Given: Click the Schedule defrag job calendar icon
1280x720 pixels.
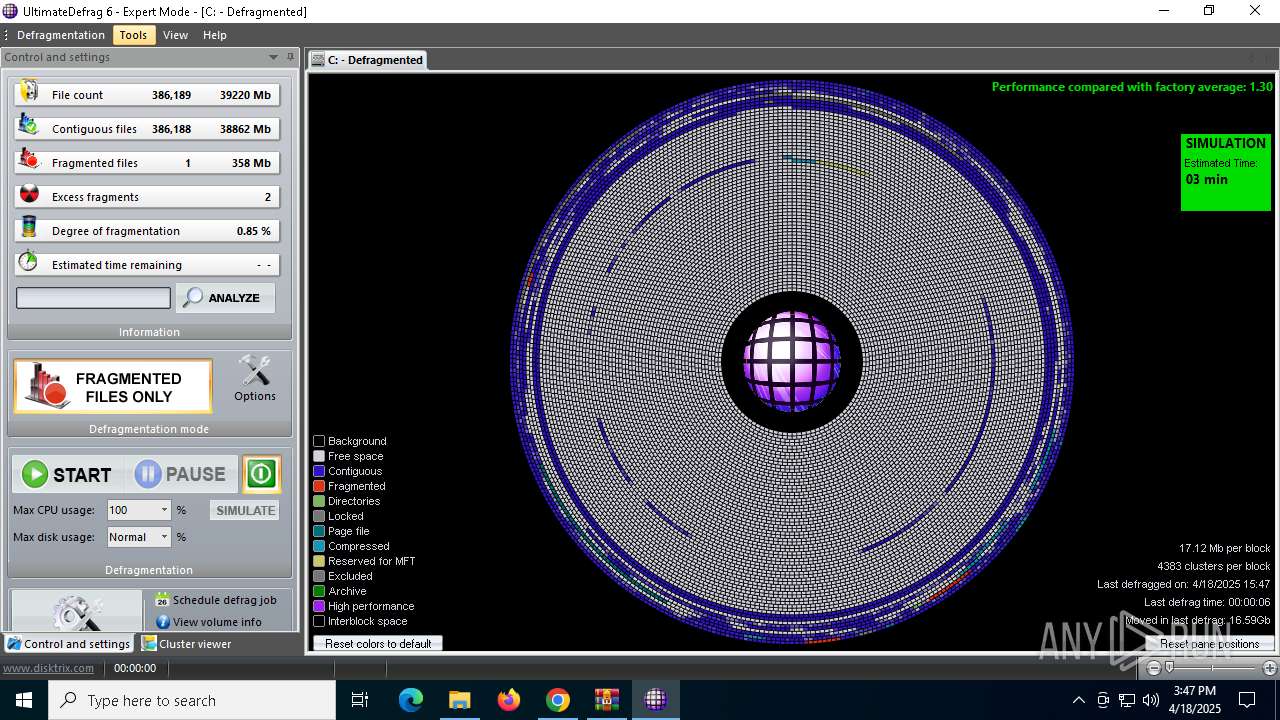Looking at the screenshot, I should pos(162,600).
